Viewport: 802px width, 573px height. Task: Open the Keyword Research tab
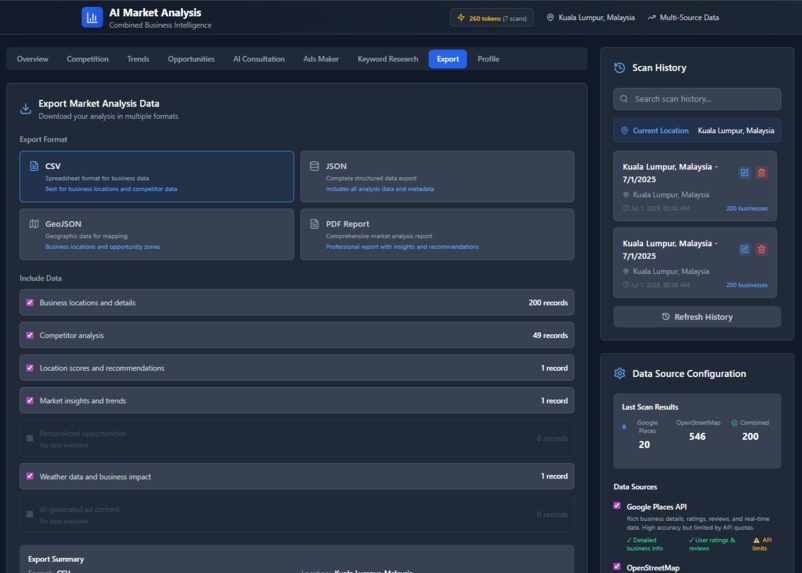pos(388,59)
